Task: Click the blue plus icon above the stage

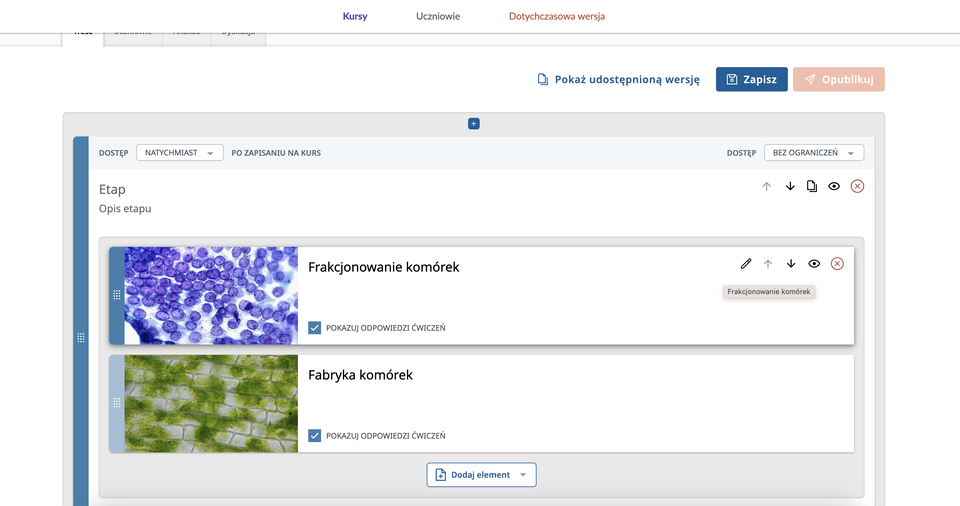Action: pos(474,124)
